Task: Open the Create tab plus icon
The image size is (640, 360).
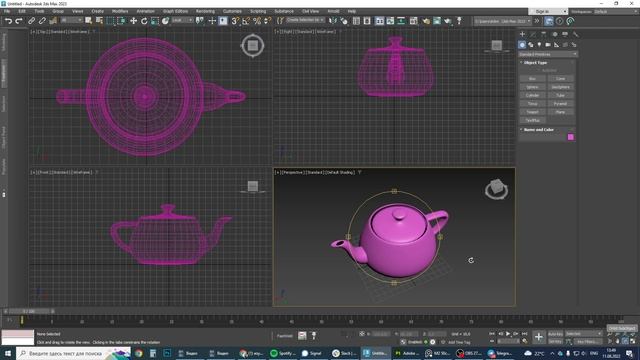Action: [x=522, y=34]
